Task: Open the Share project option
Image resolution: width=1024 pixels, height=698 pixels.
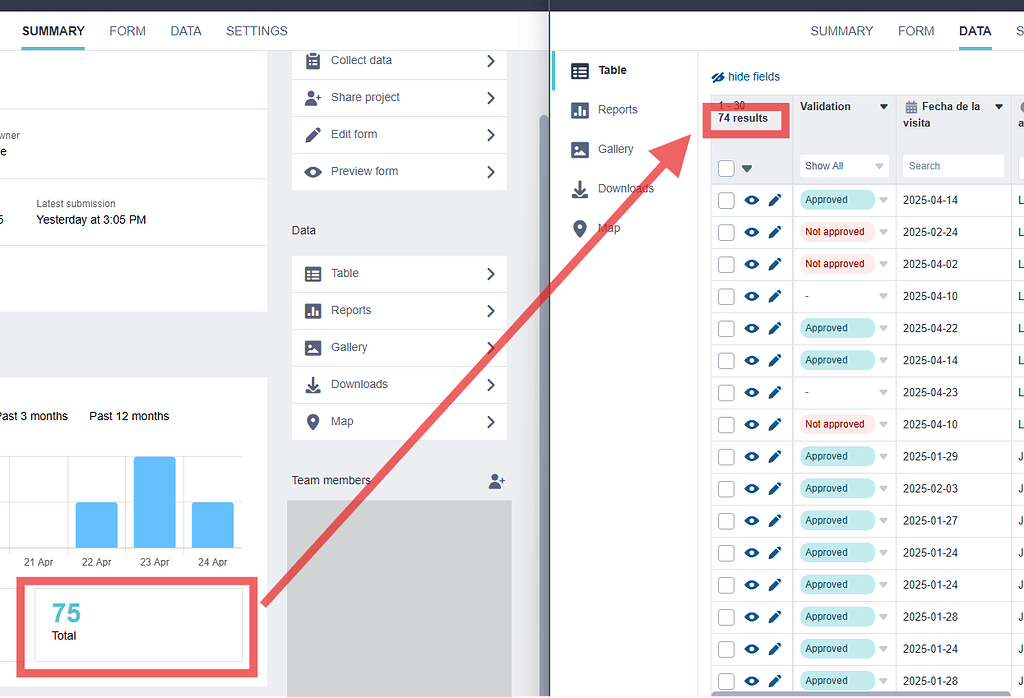Action: pos(399,97)
